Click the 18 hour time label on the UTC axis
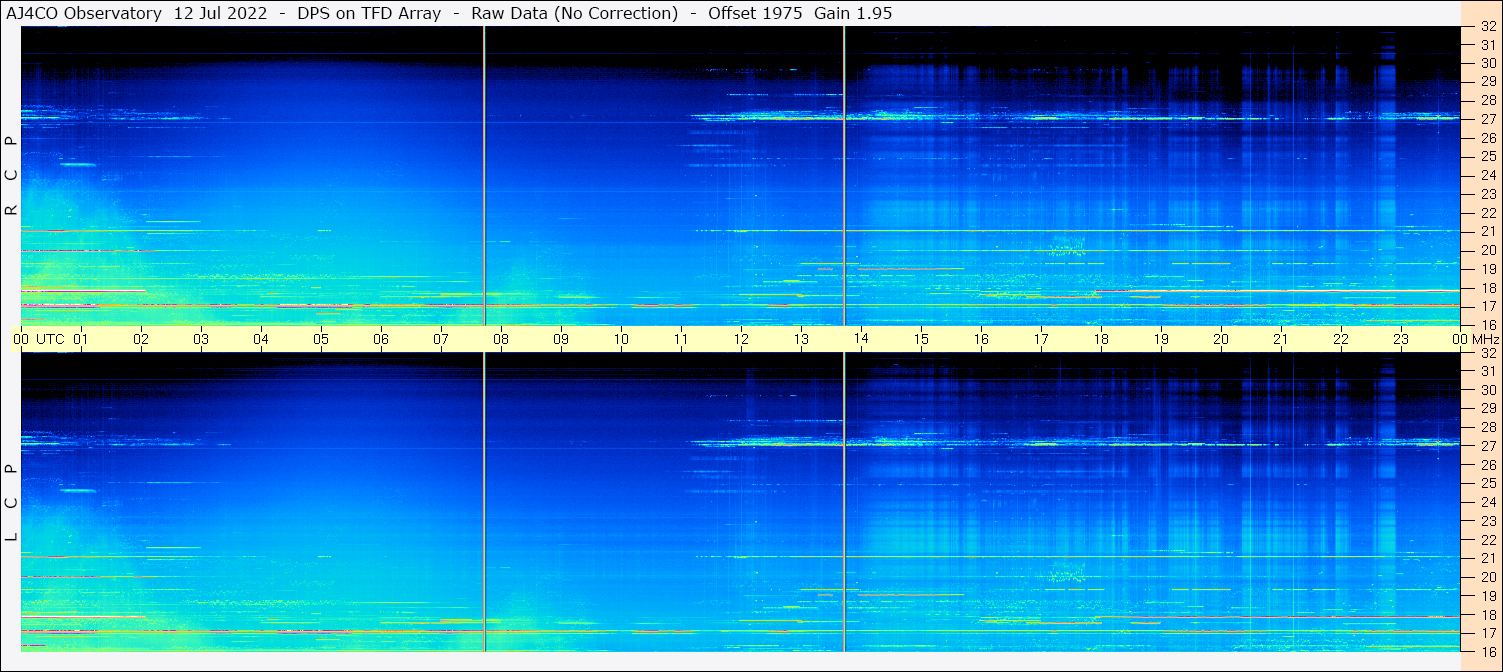Viewport: 1503px width, 672px height. pyautogui.click(x=1101, y=339)
